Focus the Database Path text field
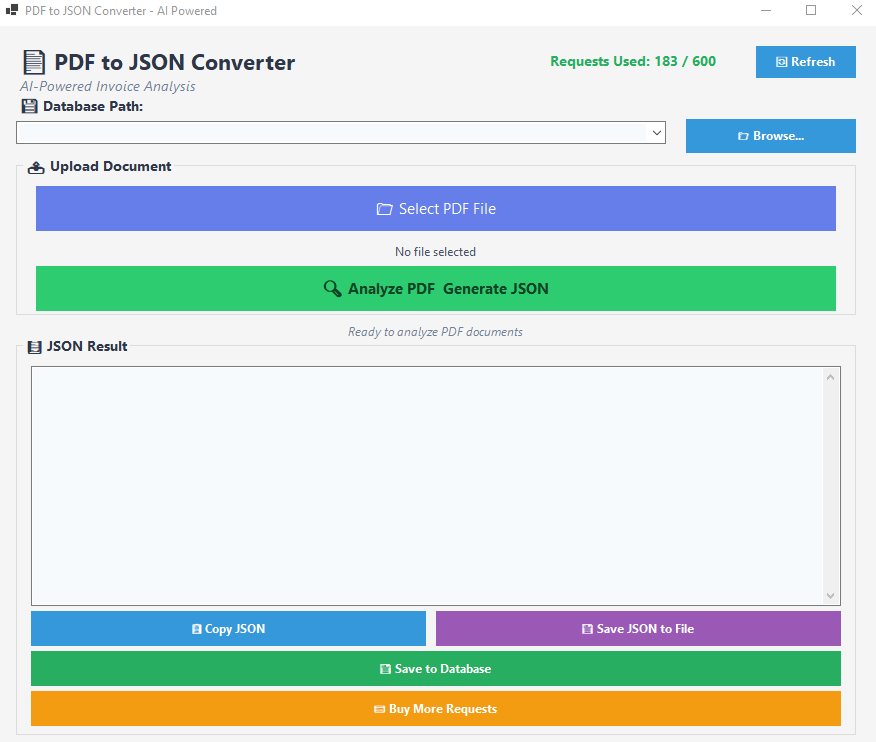This screenshot has height=742, width=876. 330,133
